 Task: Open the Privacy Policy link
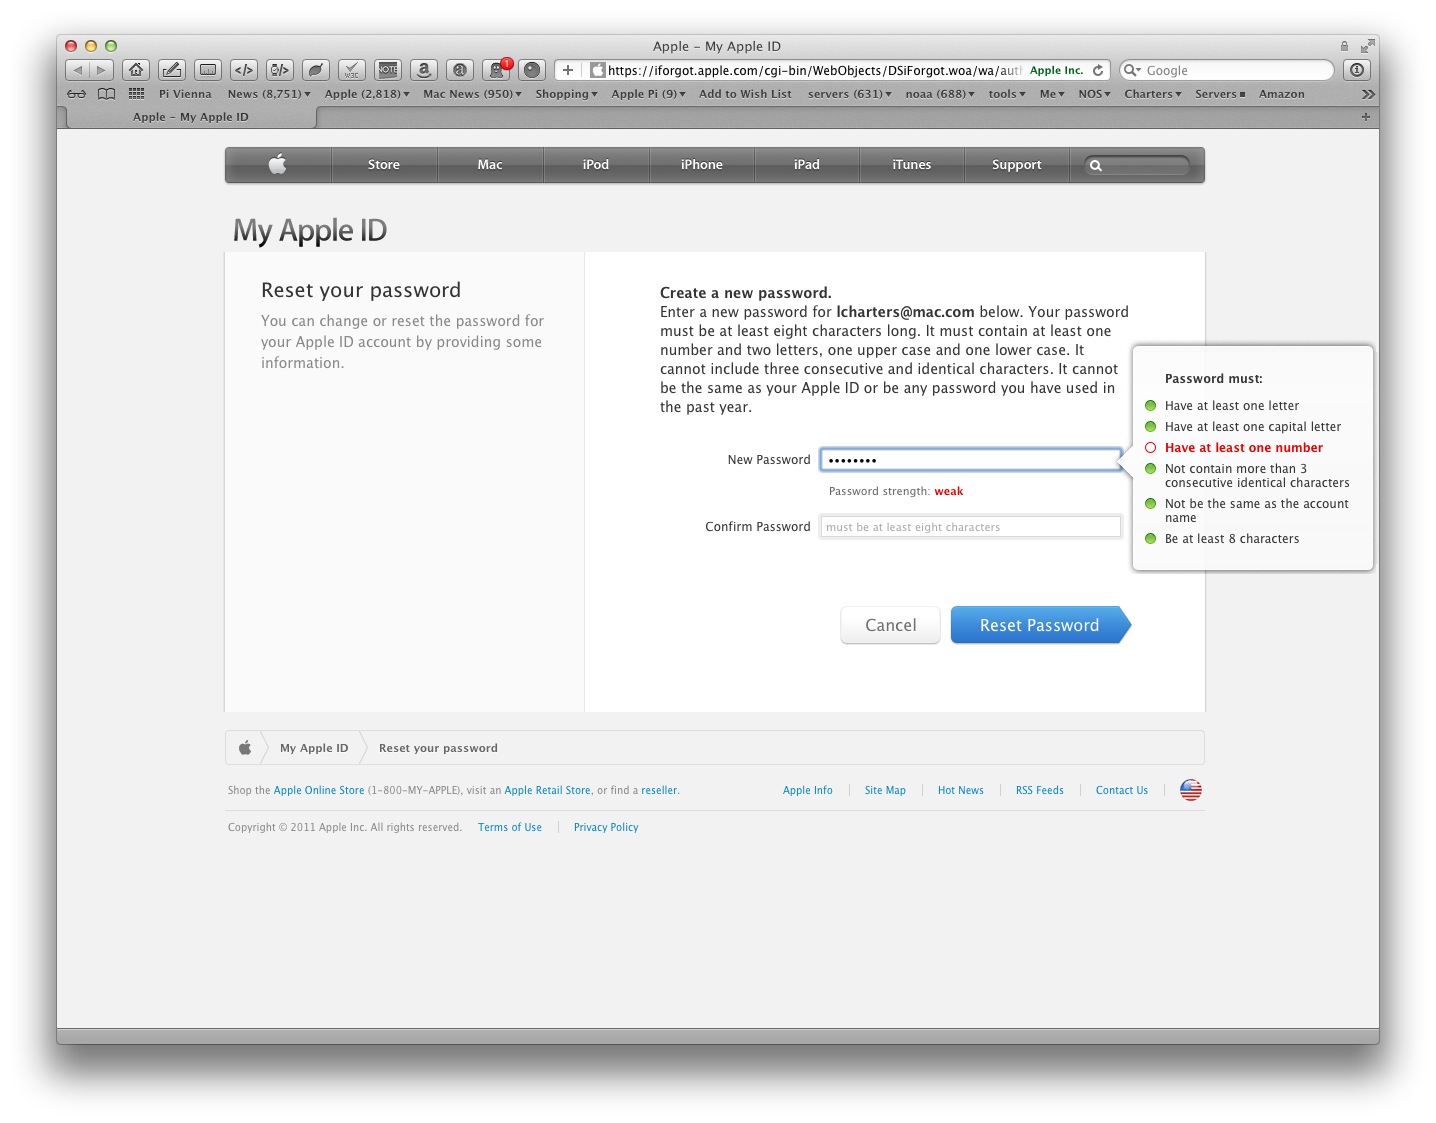[606, 827]
